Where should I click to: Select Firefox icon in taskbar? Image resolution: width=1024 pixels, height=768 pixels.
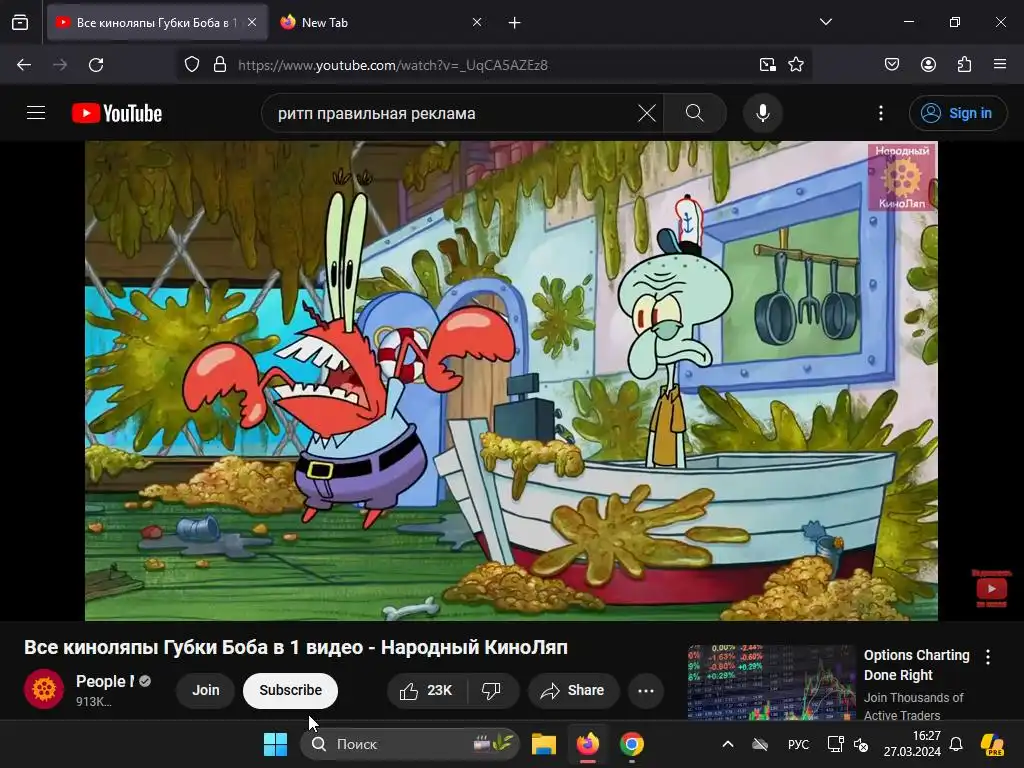(x=588, y=744)
